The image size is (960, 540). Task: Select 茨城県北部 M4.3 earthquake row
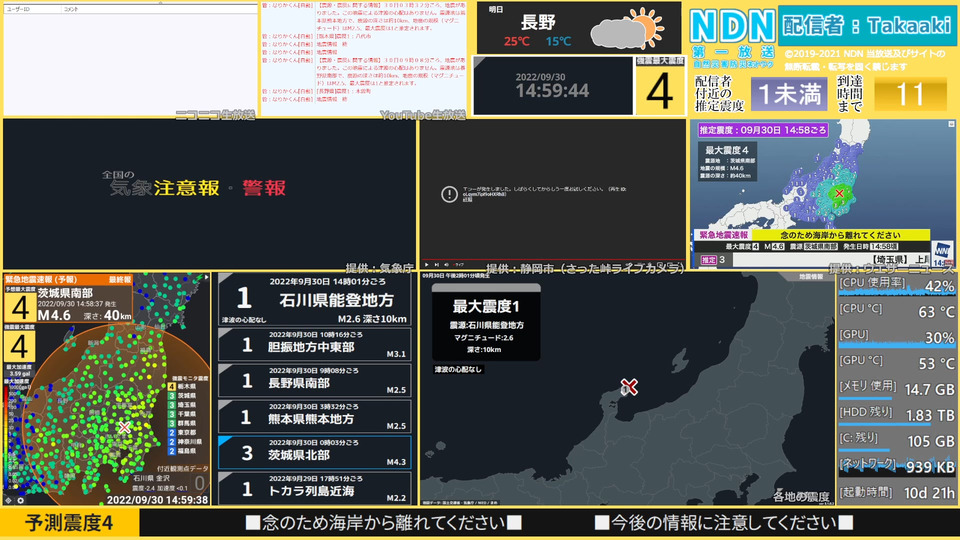click(315, 452)
